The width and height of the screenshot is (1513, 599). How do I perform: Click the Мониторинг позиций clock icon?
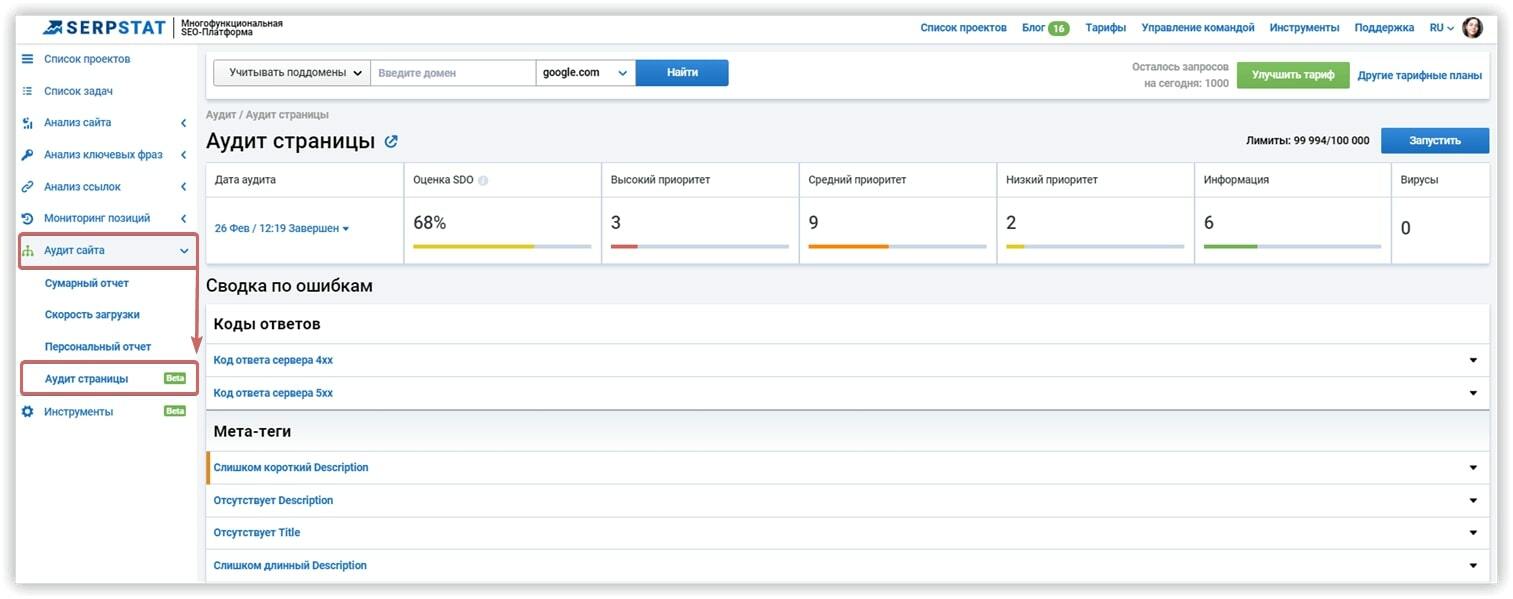[x=28, y=218]
